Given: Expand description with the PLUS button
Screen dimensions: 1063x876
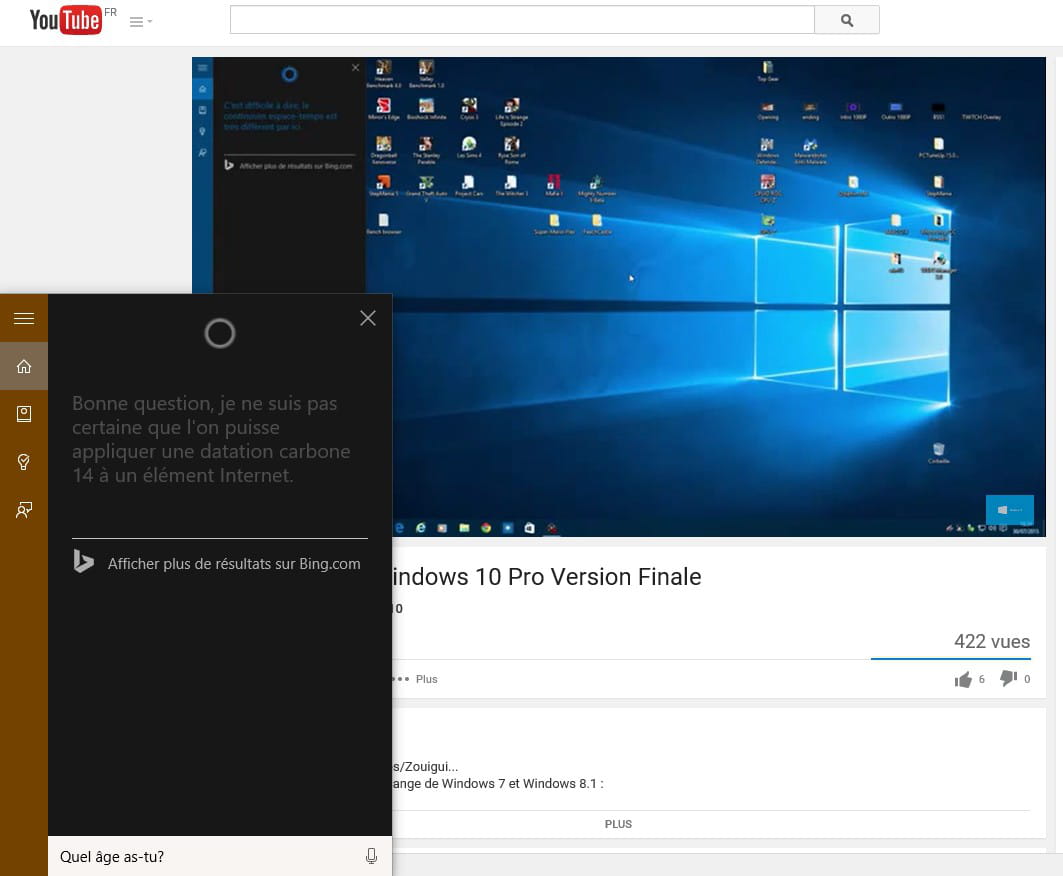Looking at the screenshot, I should (618, 824).
